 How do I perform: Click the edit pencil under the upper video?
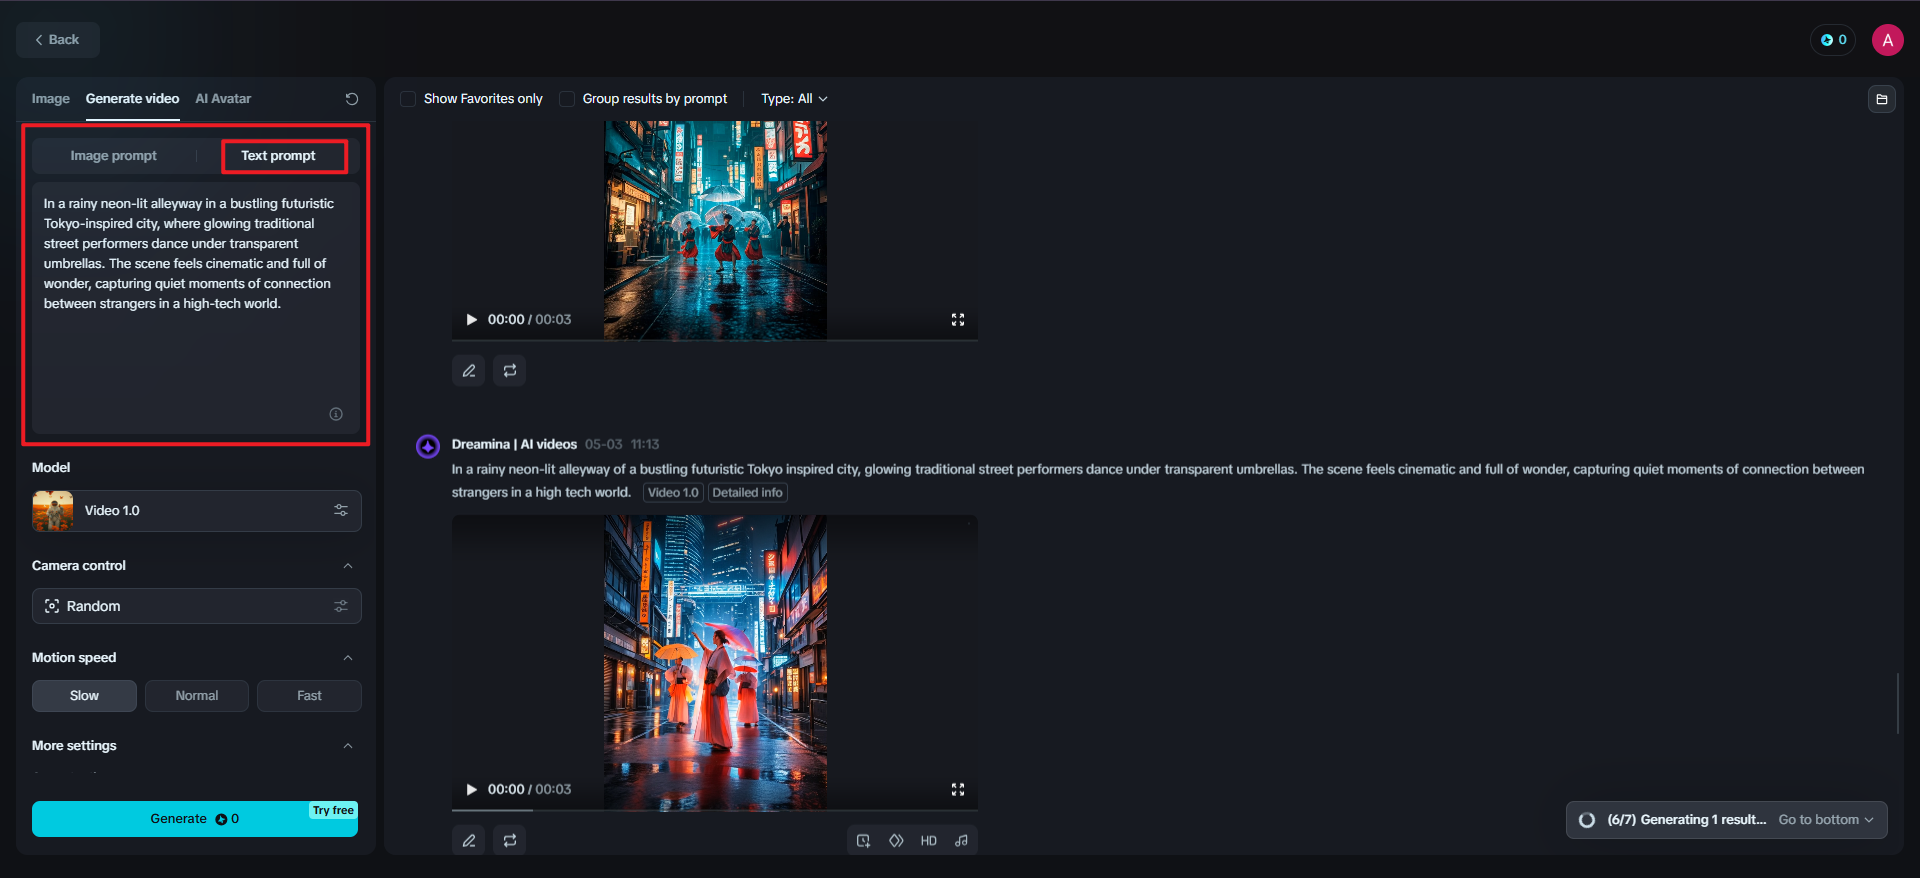click(469, 371)
